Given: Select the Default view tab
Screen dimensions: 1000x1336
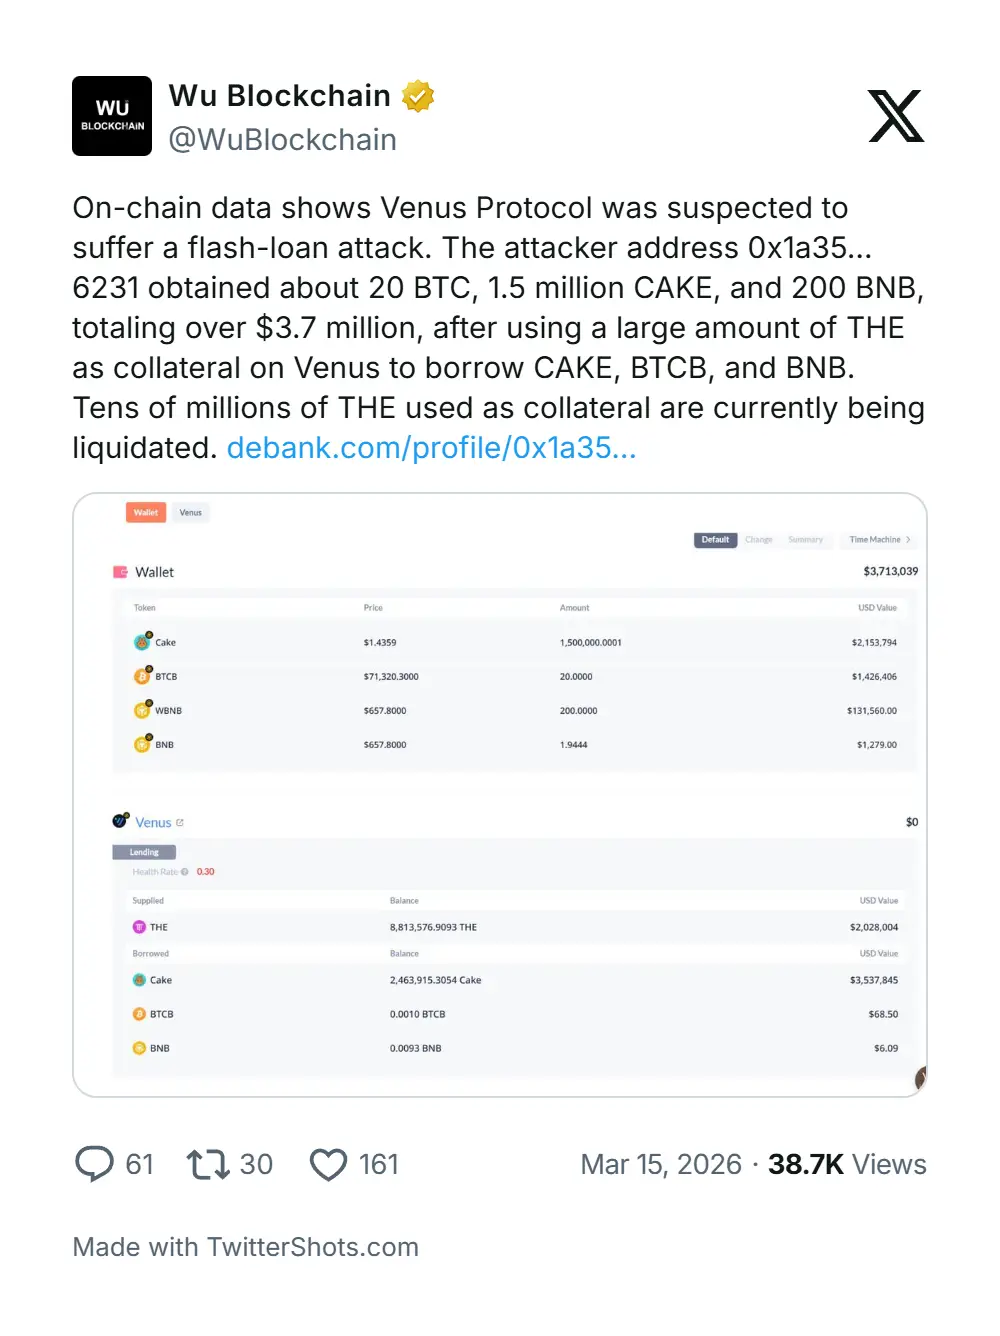Looking at the screenshot, I should (715, 540).
